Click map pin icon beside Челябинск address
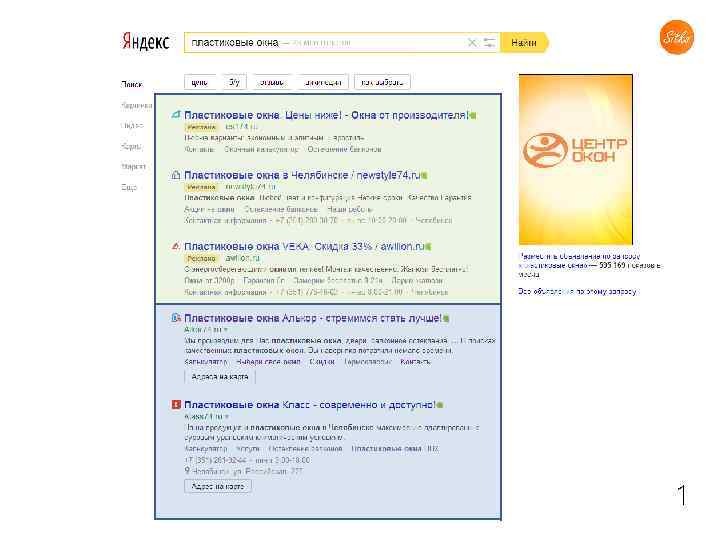The height and width of the screenshot is (540, 720). coord(187,471)
